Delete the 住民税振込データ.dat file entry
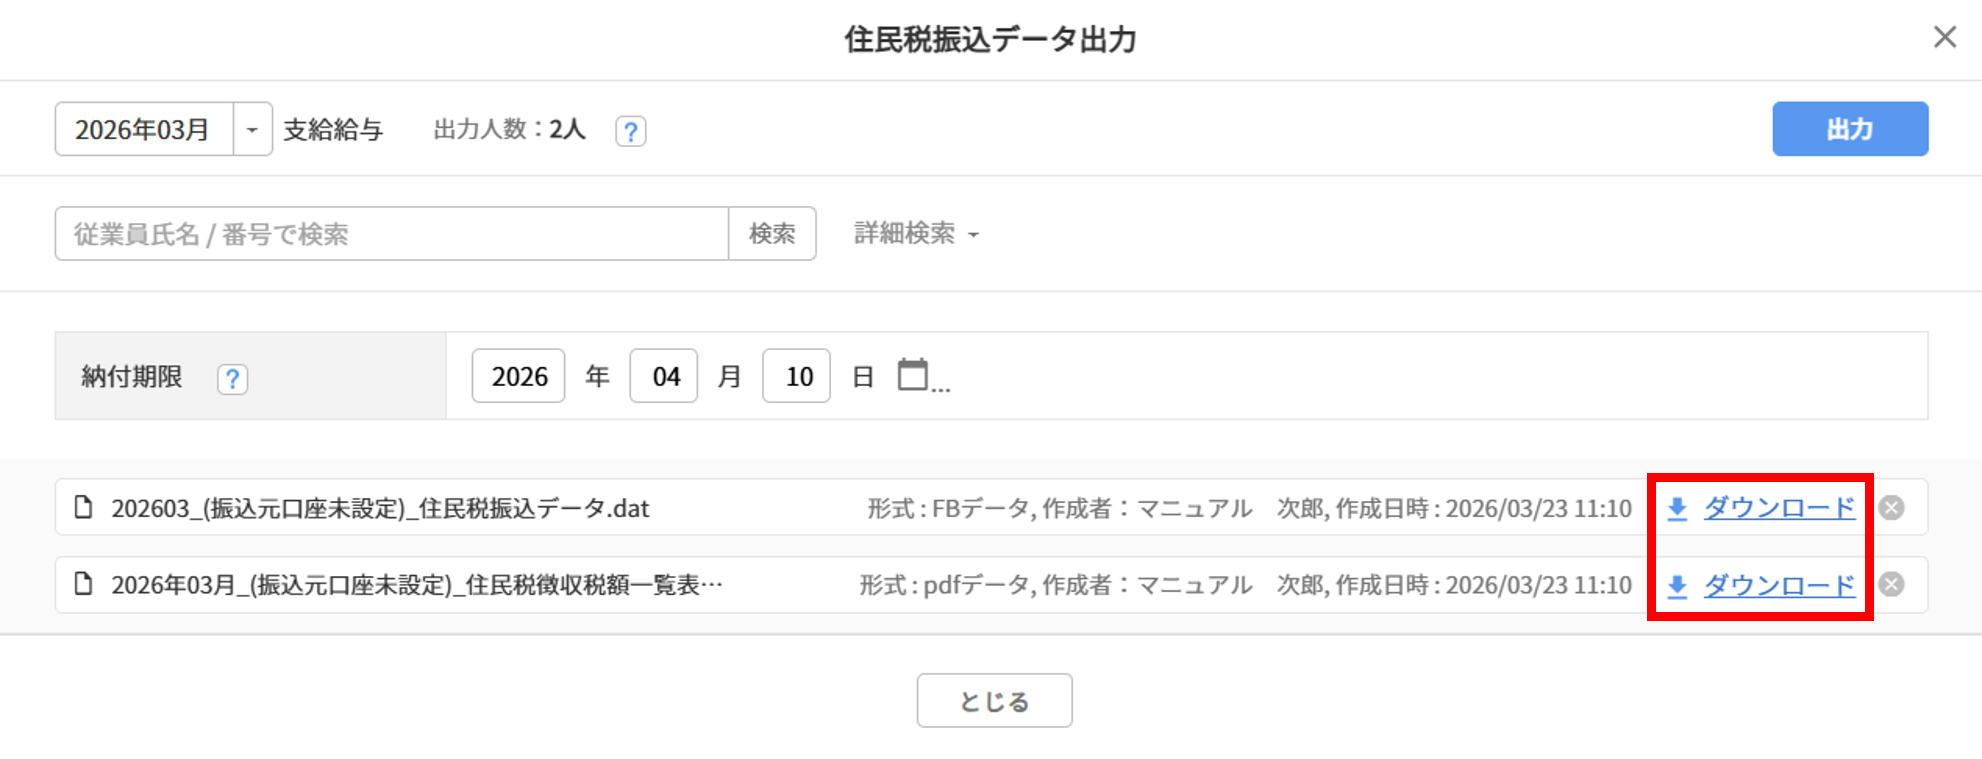The image size is (1982, 759). click(x=1891, y=508)
